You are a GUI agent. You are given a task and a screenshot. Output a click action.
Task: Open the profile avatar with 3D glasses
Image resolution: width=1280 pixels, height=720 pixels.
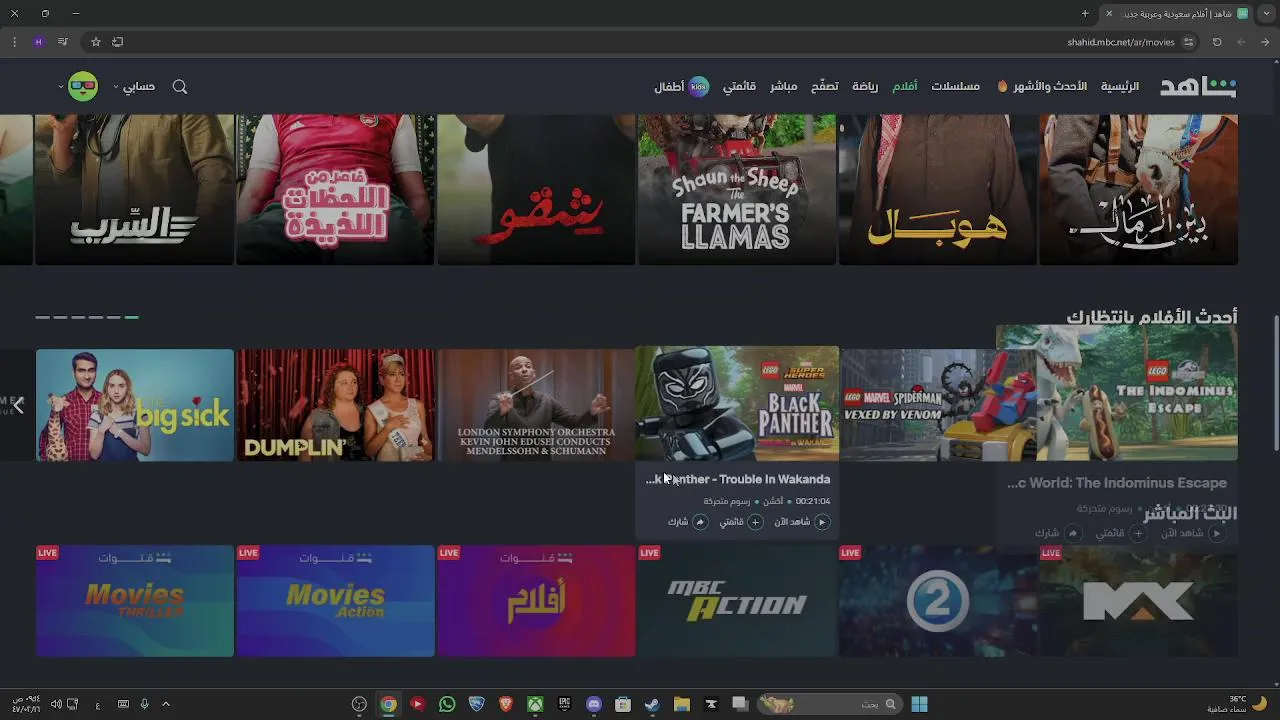click(x=83, y=87)
